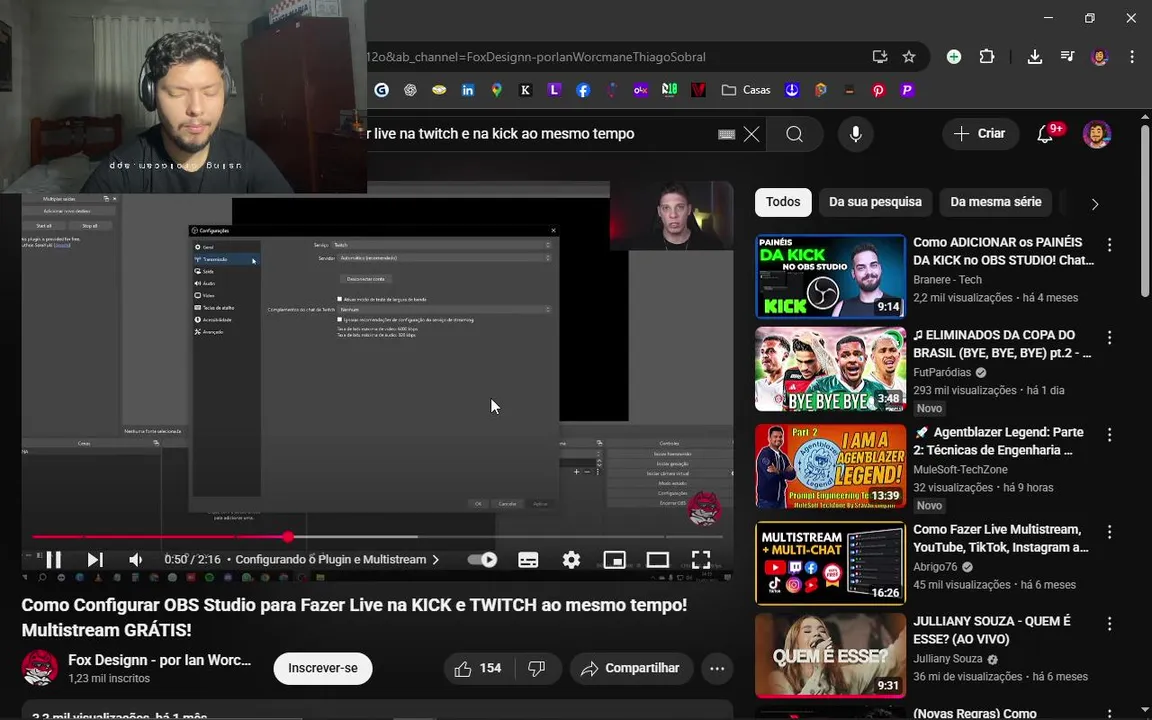Dislike this video
This screenshot has width=1152, height=720.
click(x=537, y=669)
